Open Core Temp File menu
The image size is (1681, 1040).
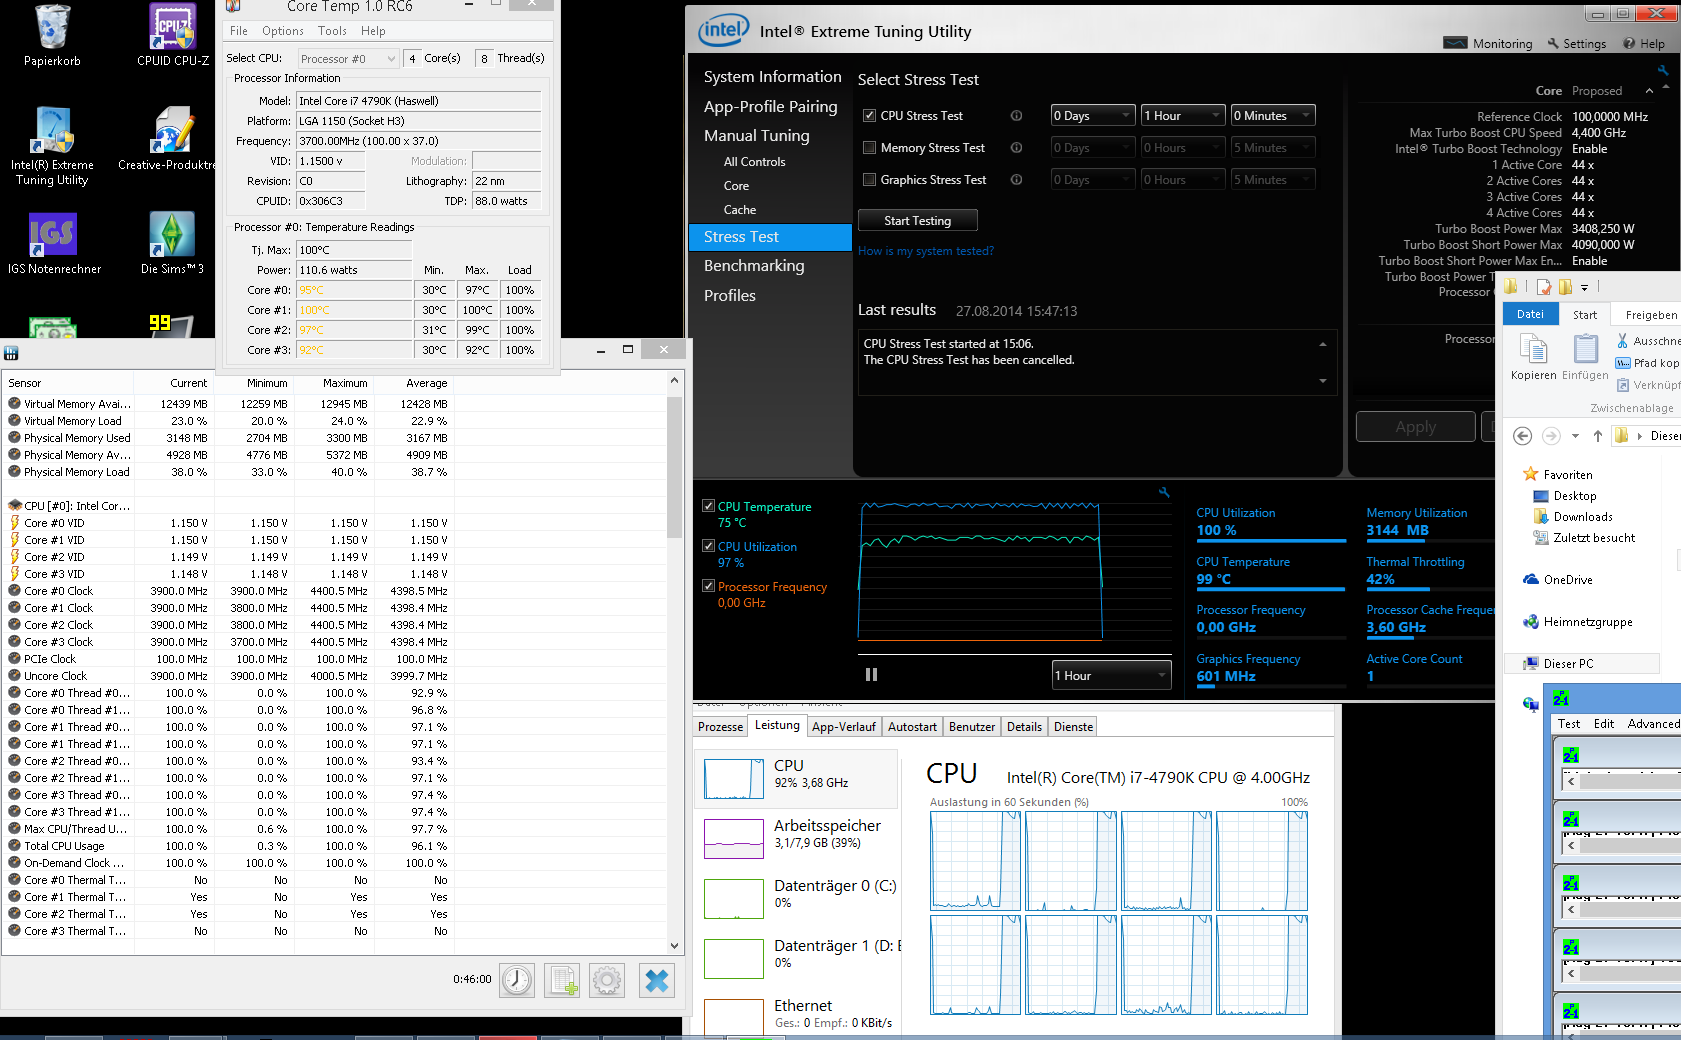point(239,31)
